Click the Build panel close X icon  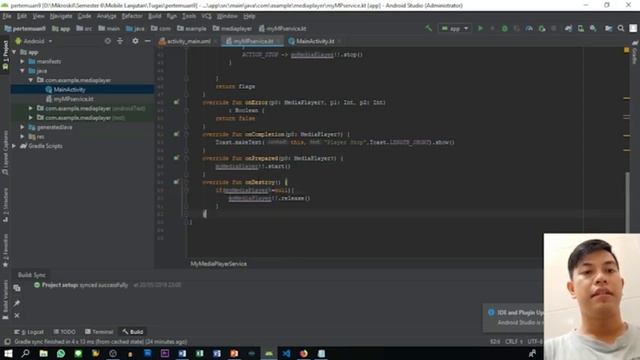click(17, 316)
